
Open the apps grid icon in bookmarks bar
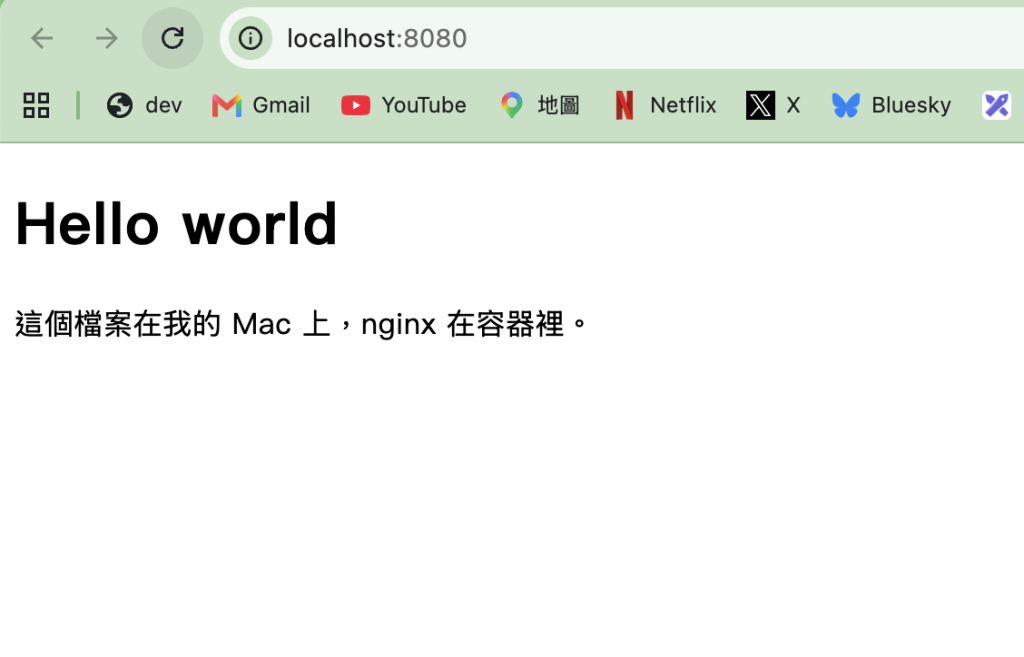[x=36, y=105]
